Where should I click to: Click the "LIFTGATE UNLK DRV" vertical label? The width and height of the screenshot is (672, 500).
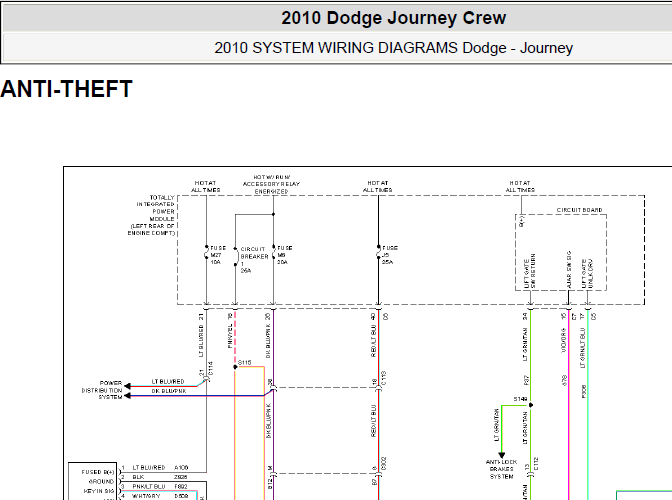click(x=587, y=273)
